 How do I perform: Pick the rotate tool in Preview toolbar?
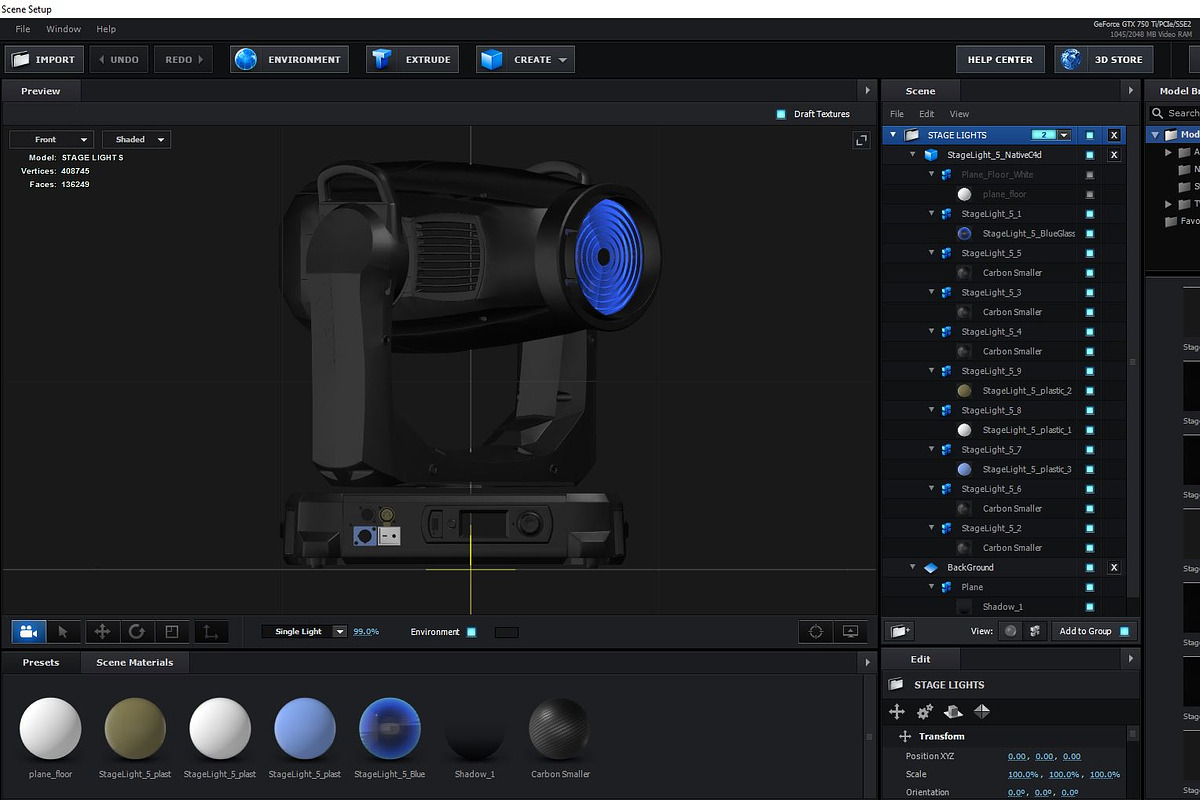pos(137,632)
